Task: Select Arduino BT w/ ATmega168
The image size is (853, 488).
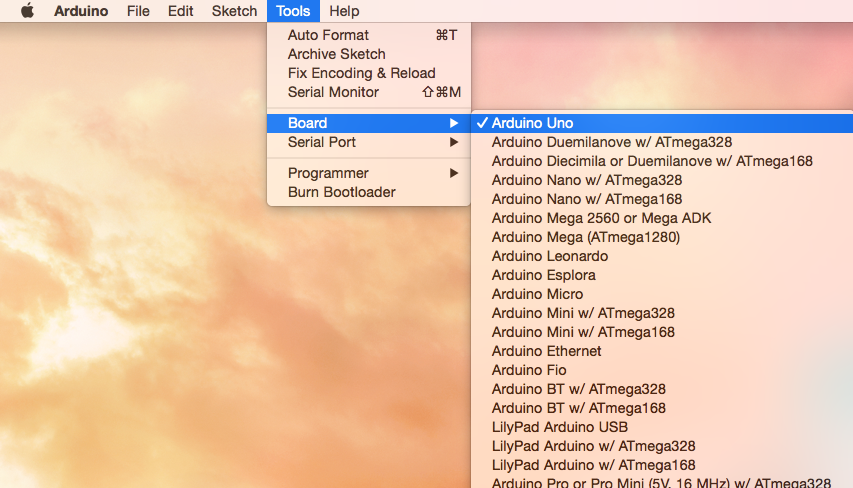Action: tap(662, 409)
